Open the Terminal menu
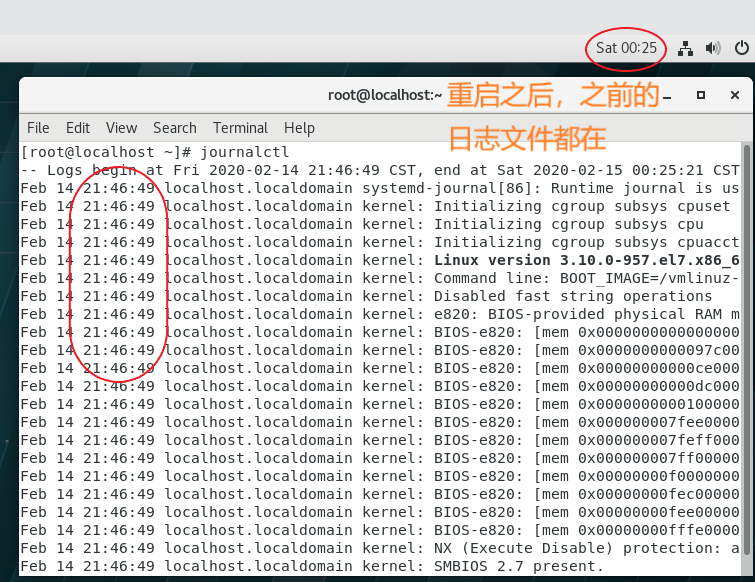 pyautogui.click(x=240, y=128)
